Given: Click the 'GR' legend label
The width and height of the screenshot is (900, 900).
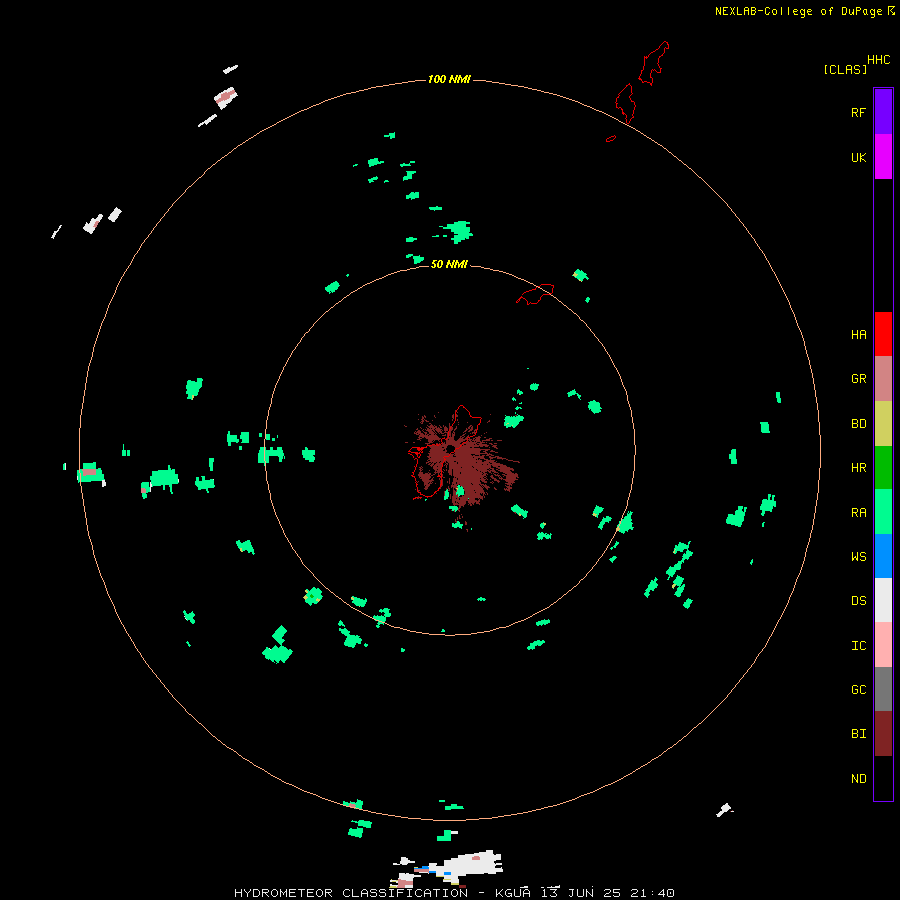Looking at the screenshot, I should point(858,379).
